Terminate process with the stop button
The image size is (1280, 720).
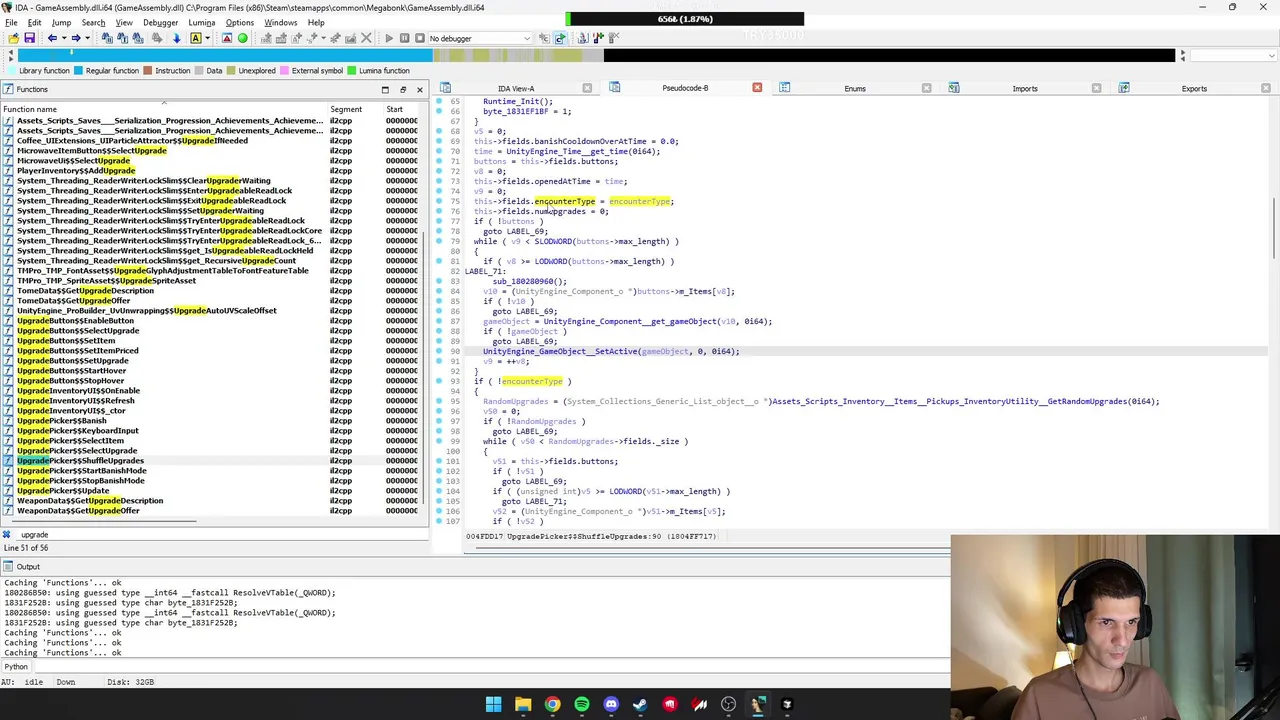[420, 38]
